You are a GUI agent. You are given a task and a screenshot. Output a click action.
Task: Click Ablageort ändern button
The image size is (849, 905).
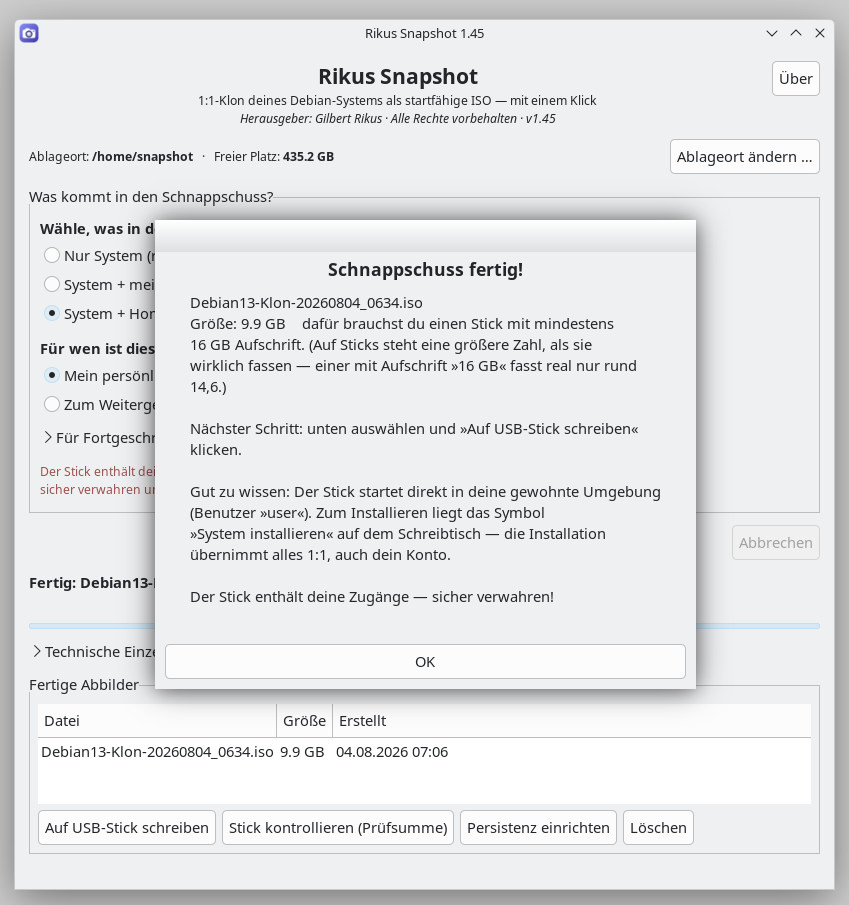pos(745,156)
